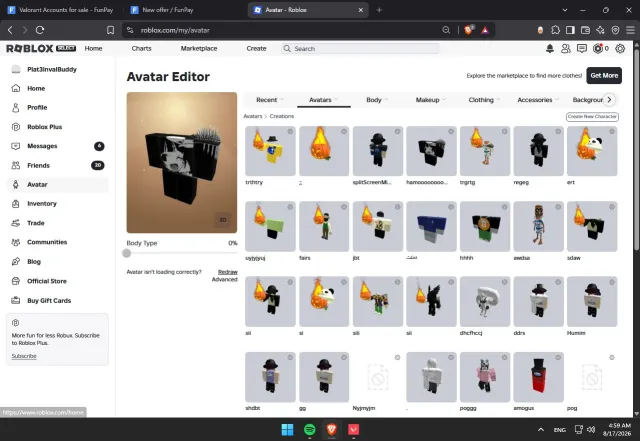Go to Charts in top navigation

[x=141, y=48]
